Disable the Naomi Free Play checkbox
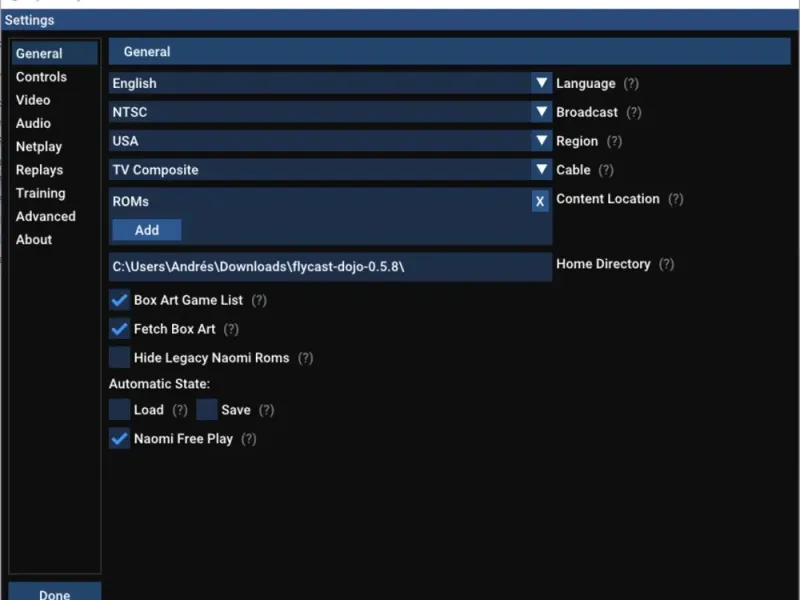 point(119,439)
